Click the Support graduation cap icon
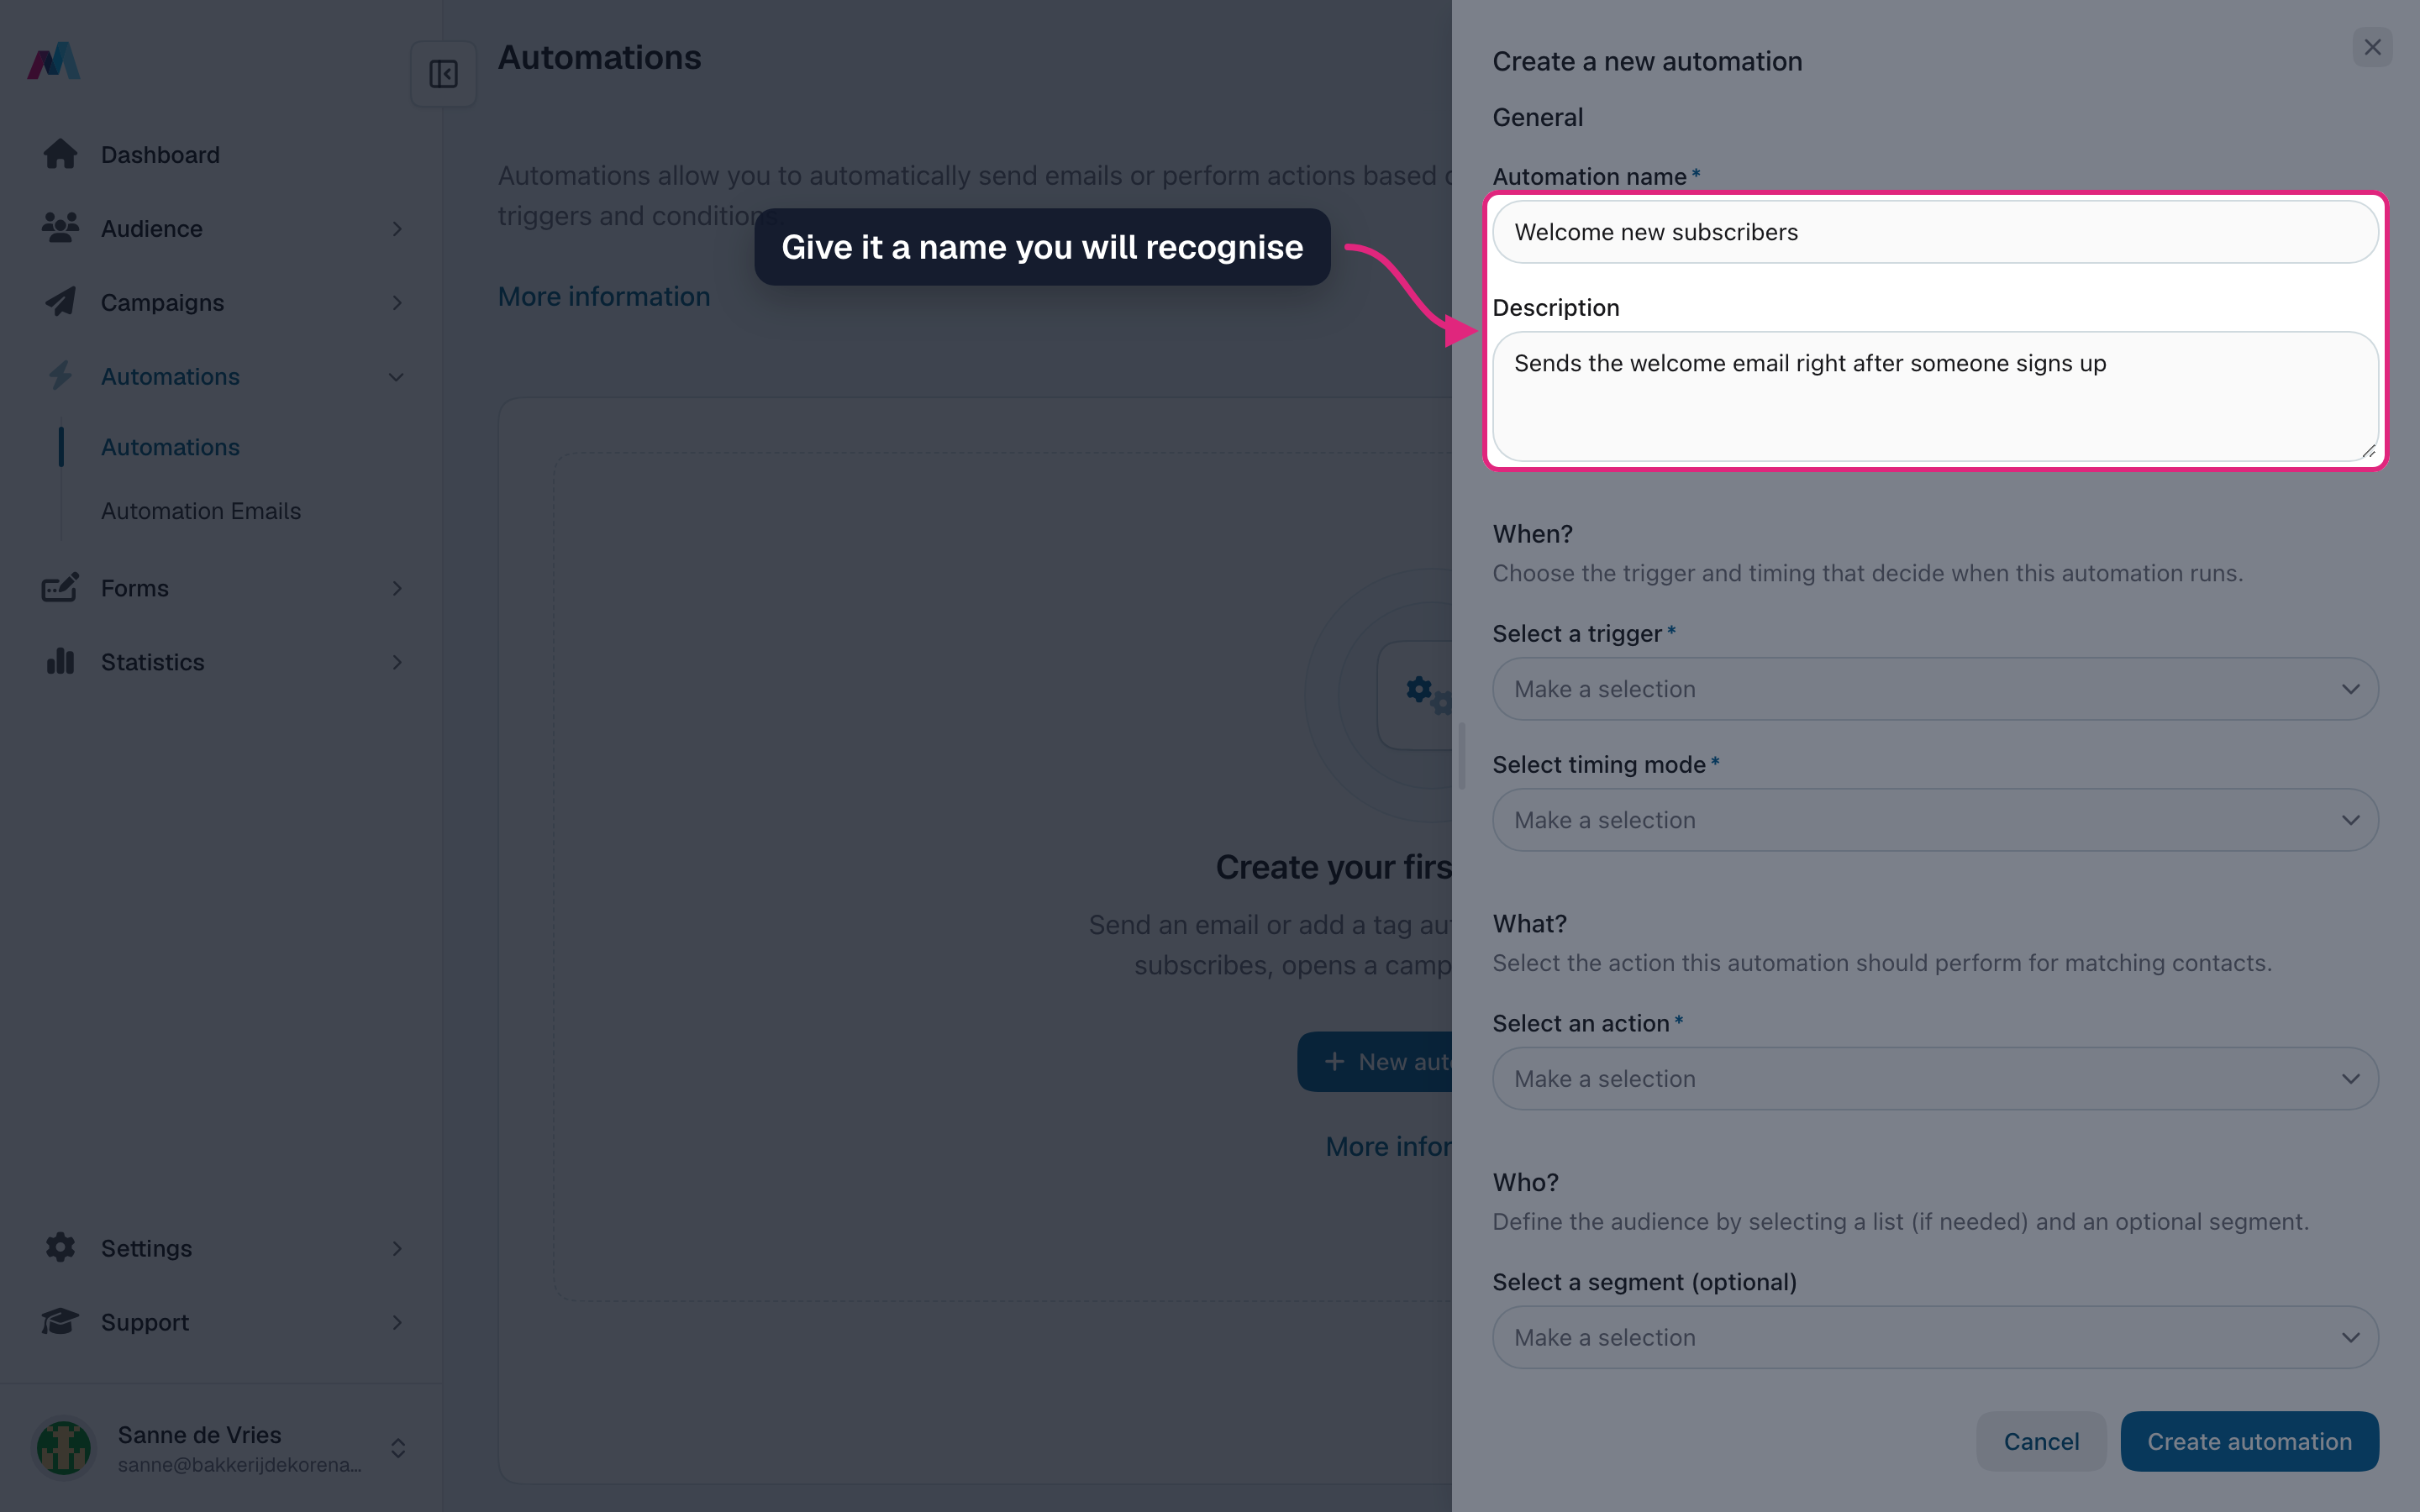Image resolution: width=2420 pixels, height=1512 pixels. tap(60, 1321)
